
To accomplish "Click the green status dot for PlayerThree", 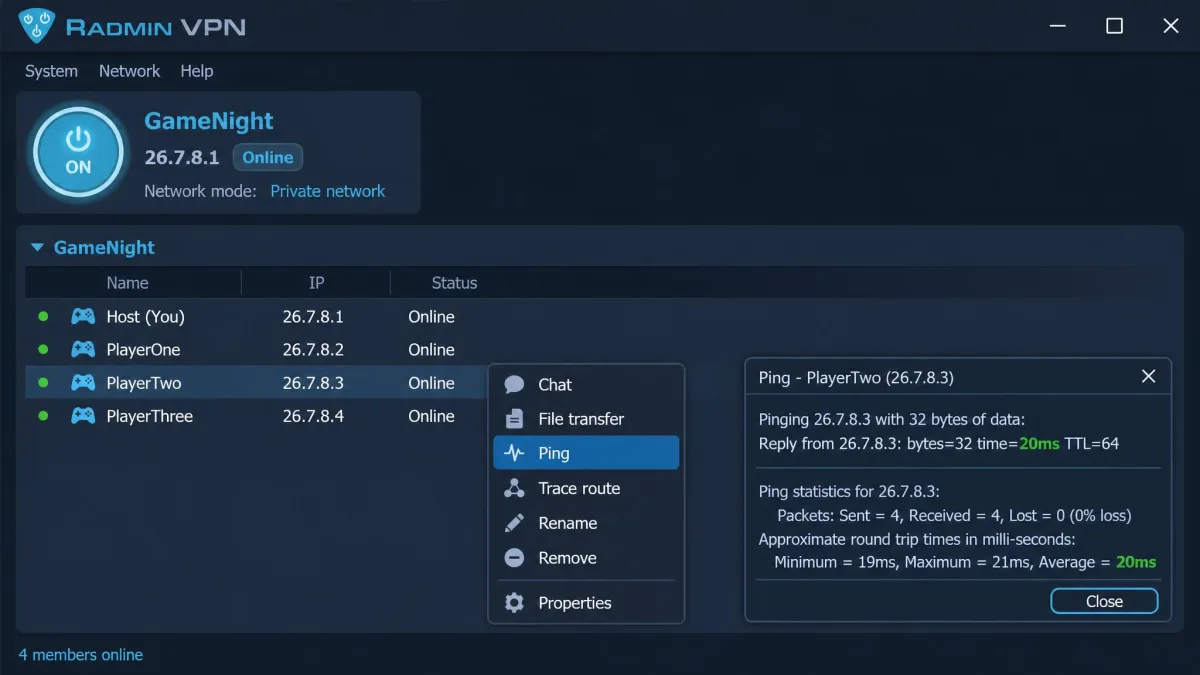I will click(43, 416).
